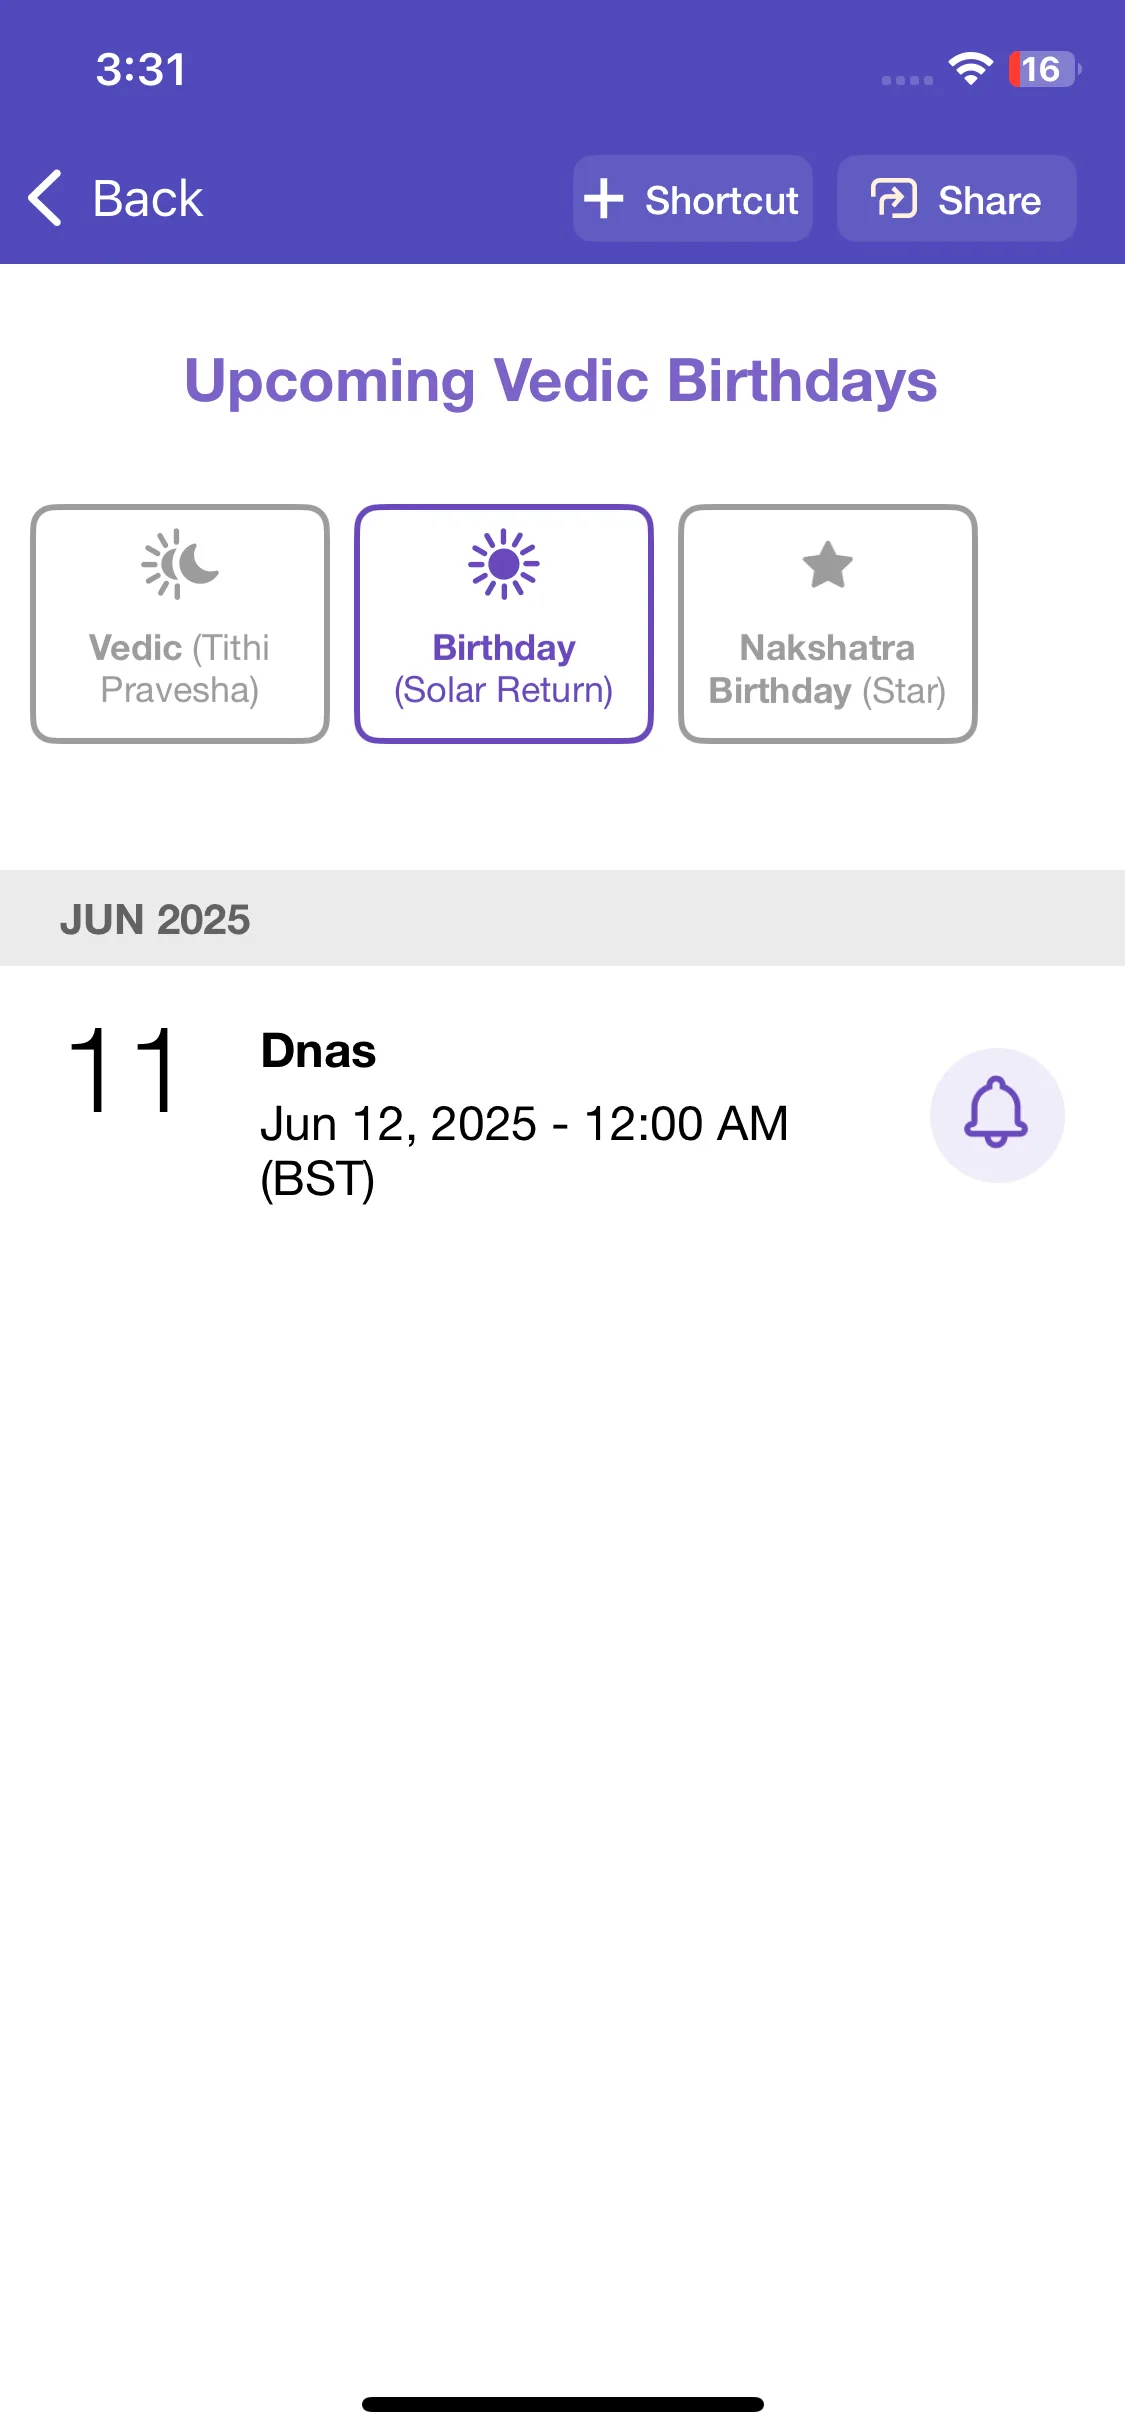Tap the sun and moon Tithi icon
Screen dimensions: 1125x2436
point(180,564)
